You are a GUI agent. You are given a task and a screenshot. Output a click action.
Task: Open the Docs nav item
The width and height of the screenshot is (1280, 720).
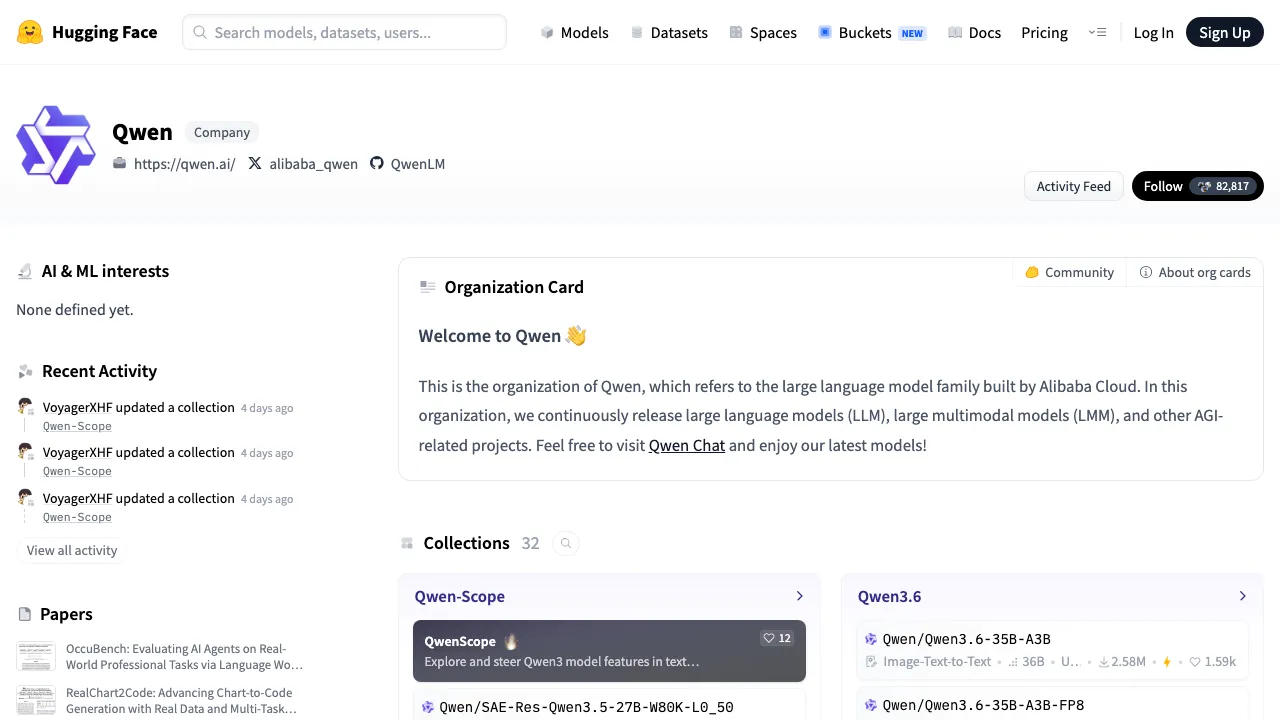974,32
